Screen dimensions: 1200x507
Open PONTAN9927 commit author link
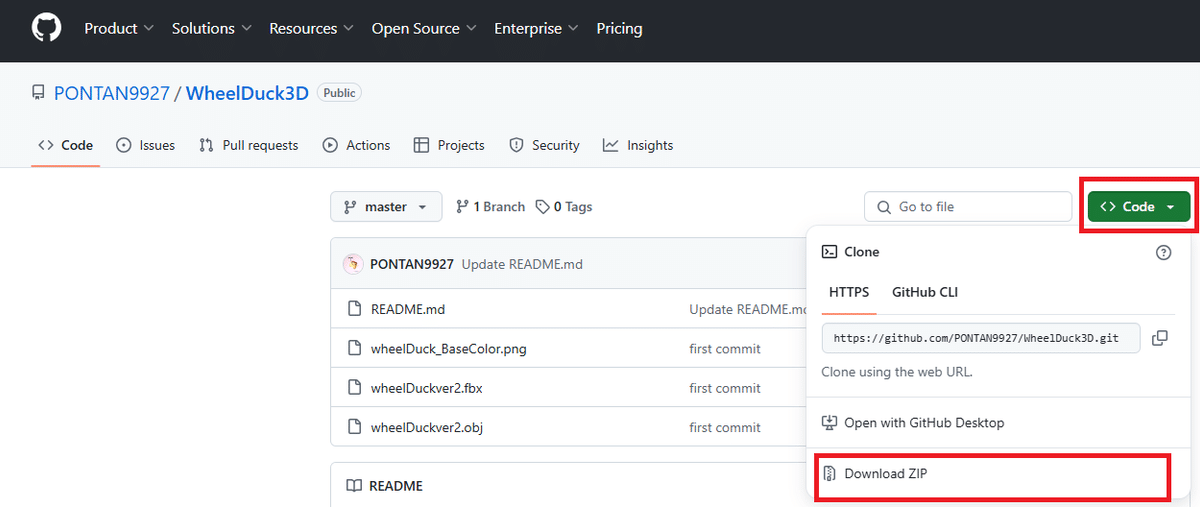coord(412,264)
